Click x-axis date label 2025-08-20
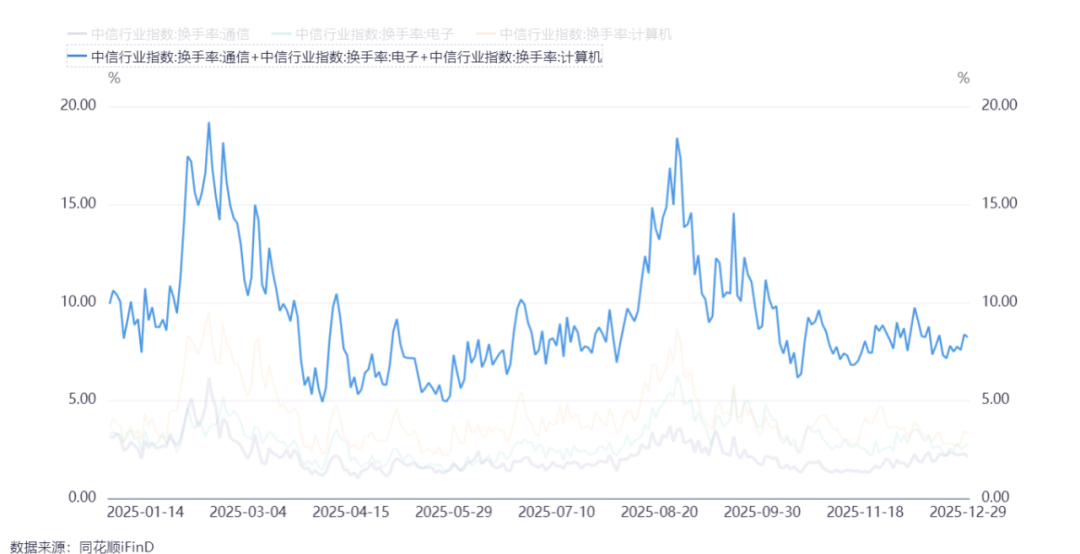This screenshot has width=1080, height=554. click(658, 512)
